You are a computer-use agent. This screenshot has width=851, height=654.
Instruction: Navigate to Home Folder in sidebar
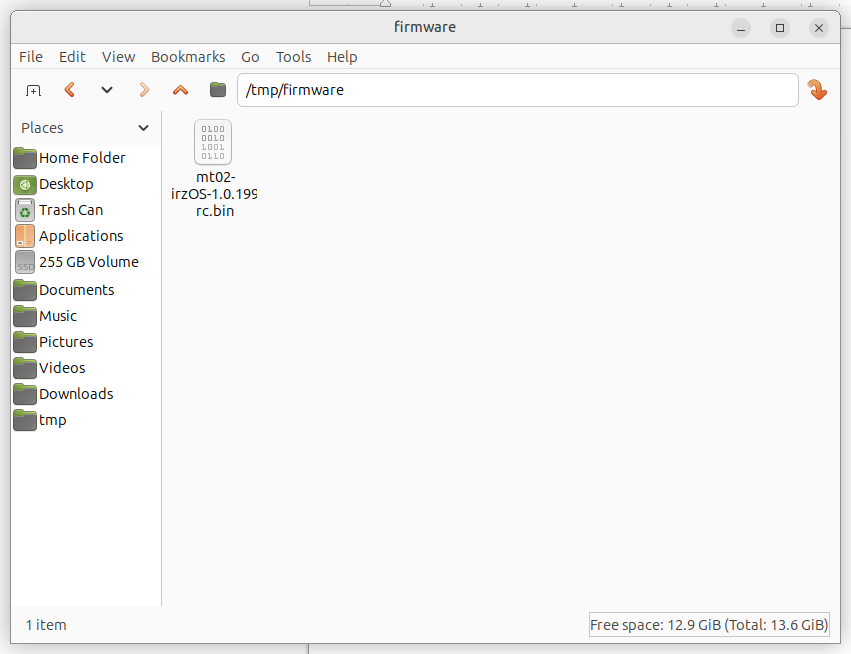(81, 158)
